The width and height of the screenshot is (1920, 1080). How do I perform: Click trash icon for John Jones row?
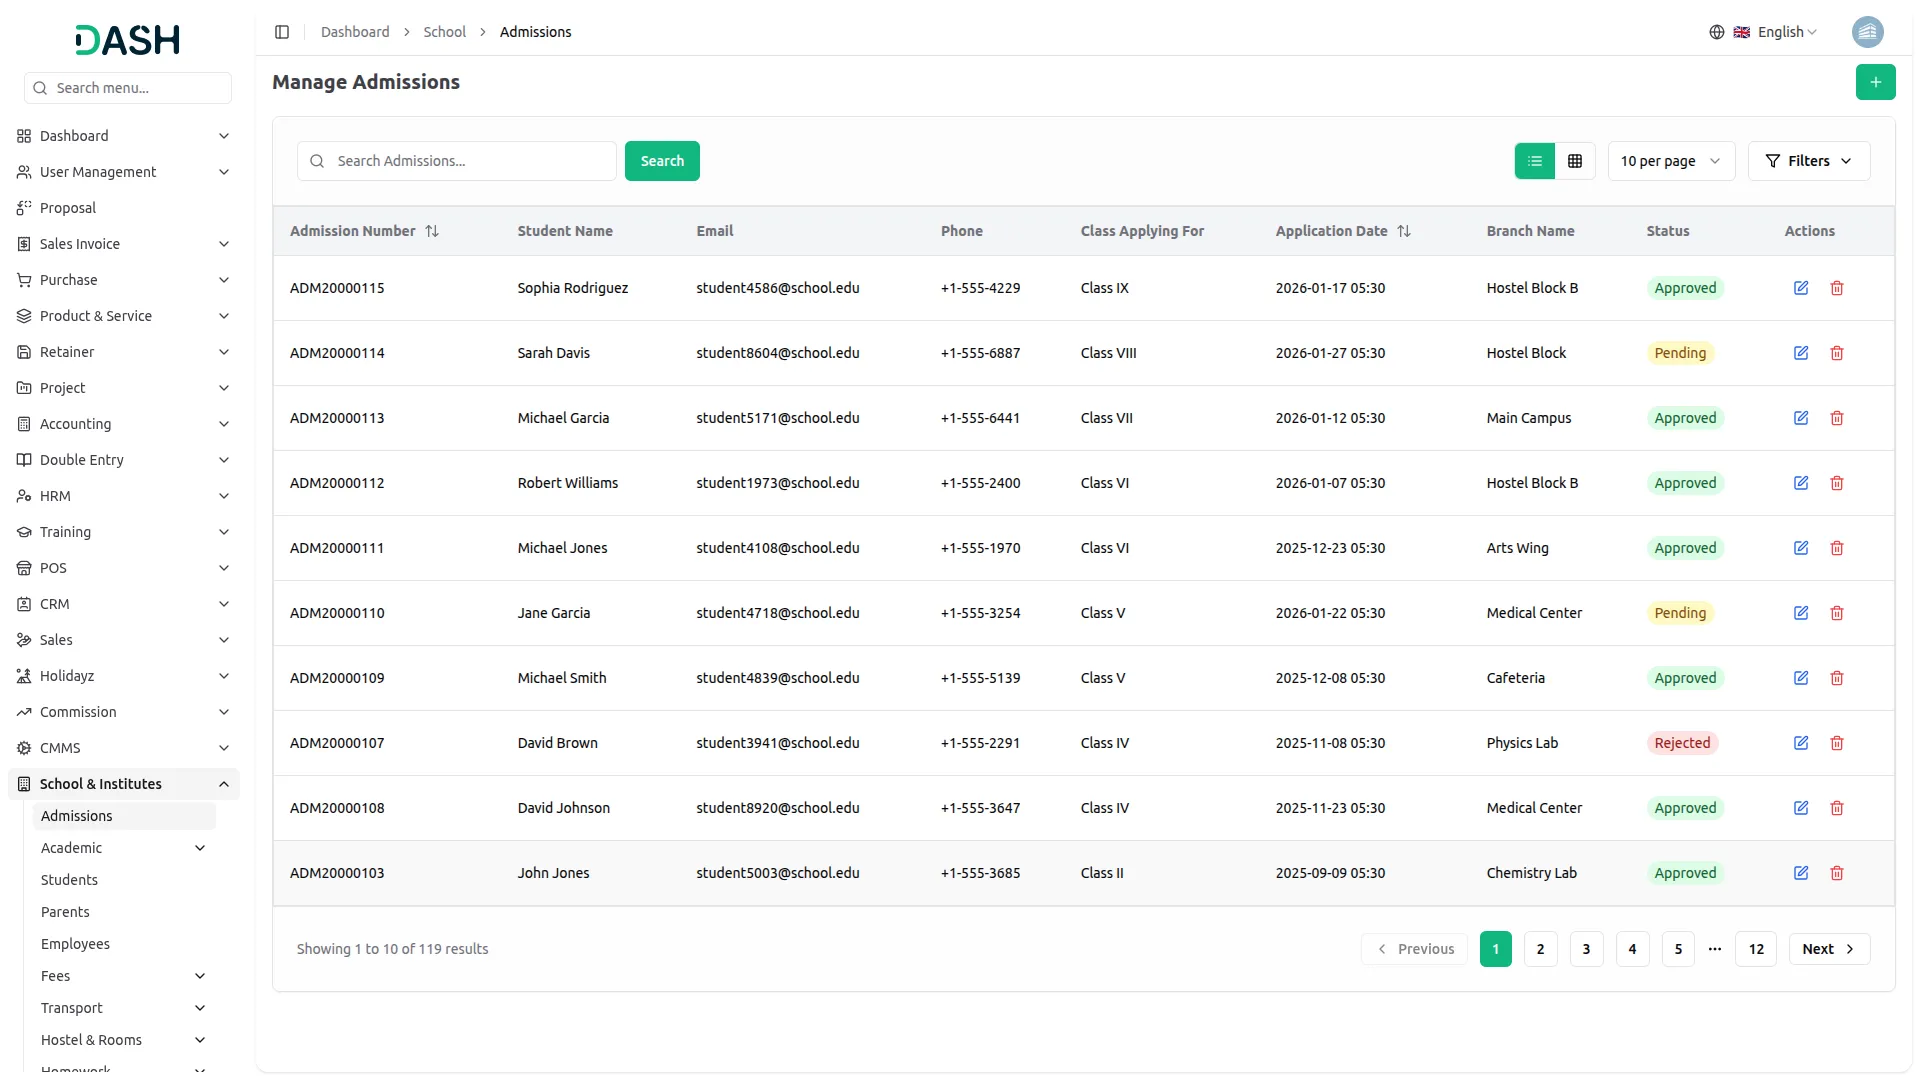[1836, 873]
